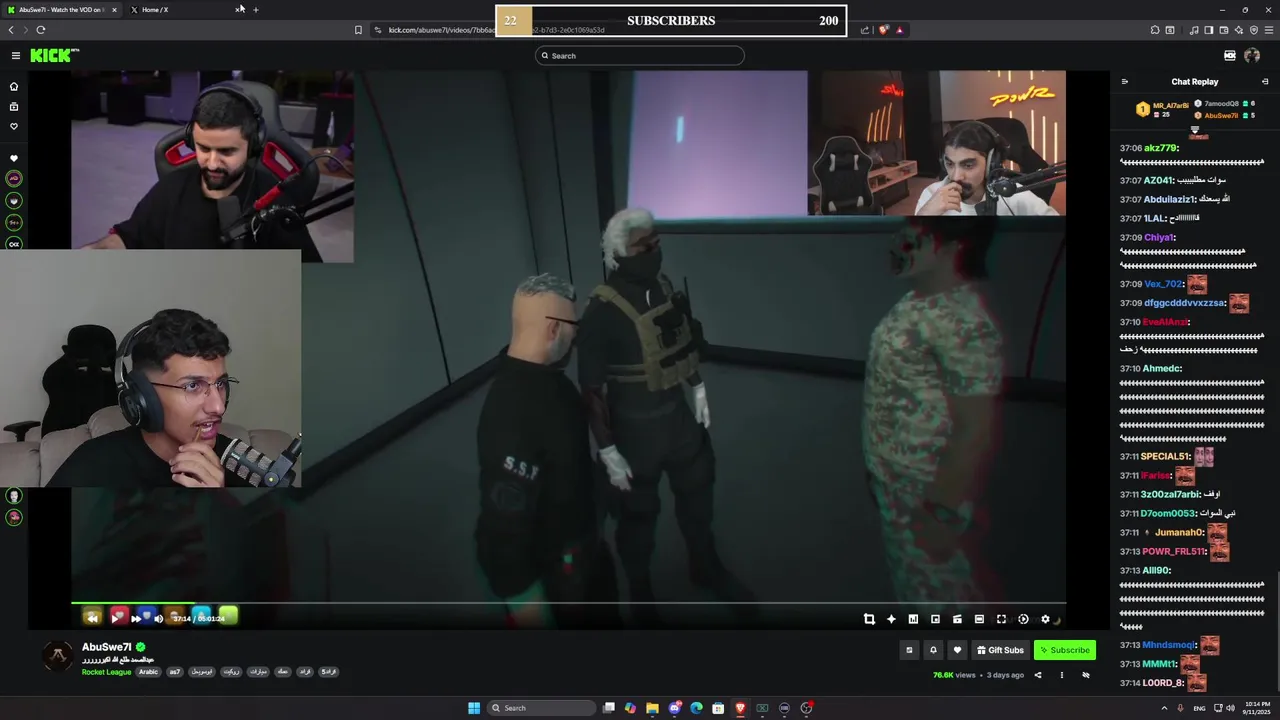Go back in the browser

11,30
